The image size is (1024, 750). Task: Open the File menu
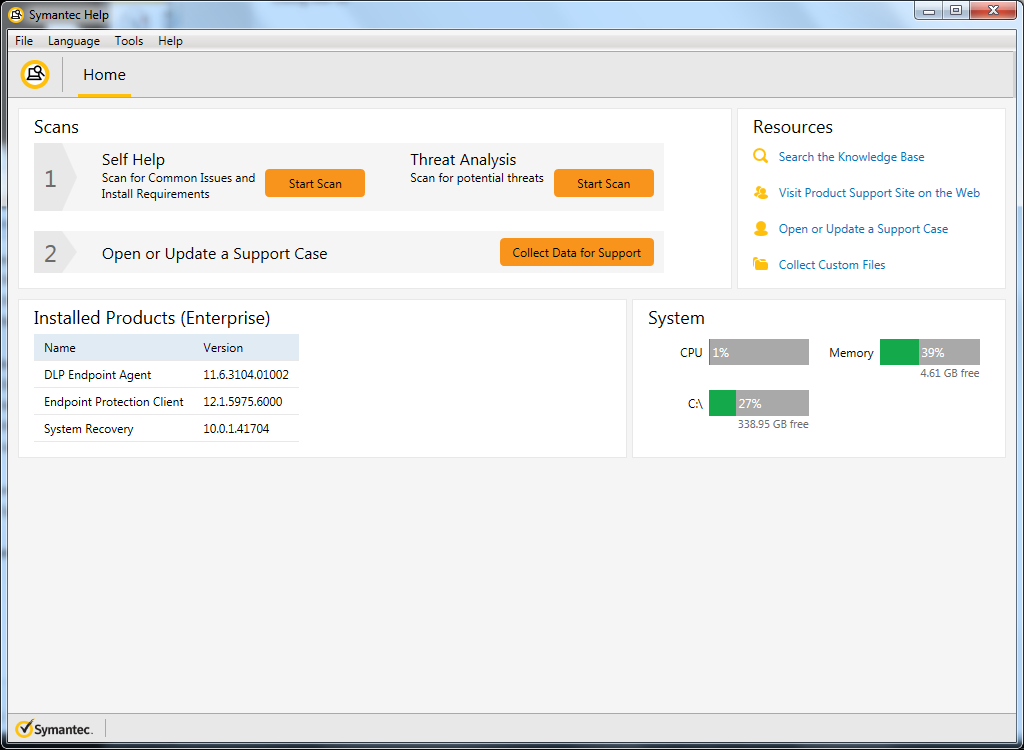click(24, 41)
